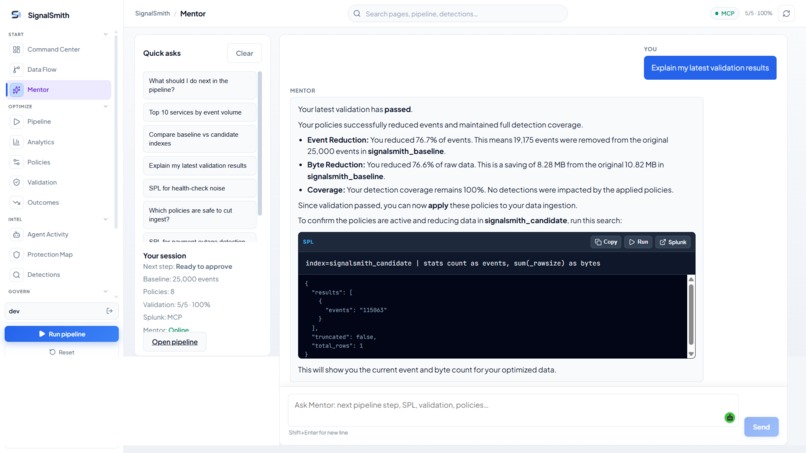The image size is (806, 453).
Task: Click the dev logout icon
Action: [x=109, y=311]
